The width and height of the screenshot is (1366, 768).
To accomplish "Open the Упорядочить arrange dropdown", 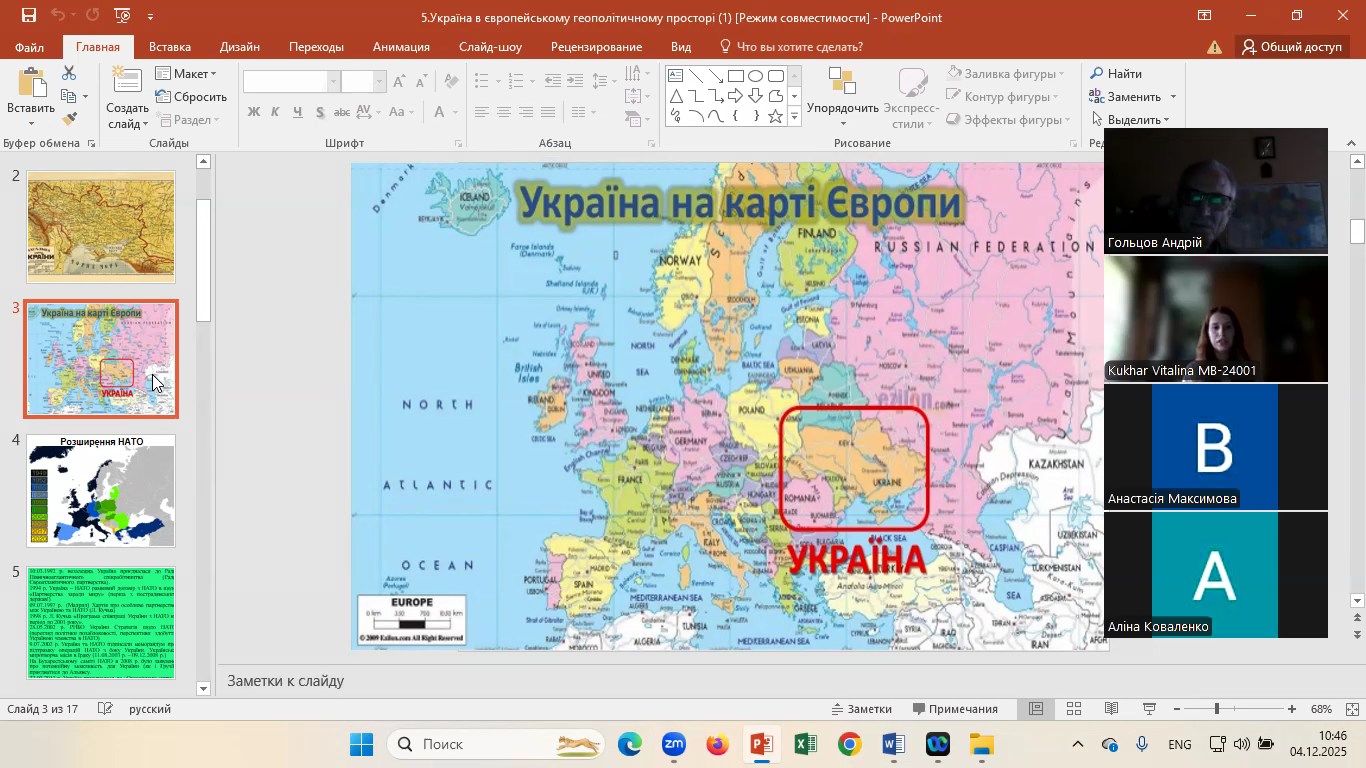I will click(x=842, y=108).
